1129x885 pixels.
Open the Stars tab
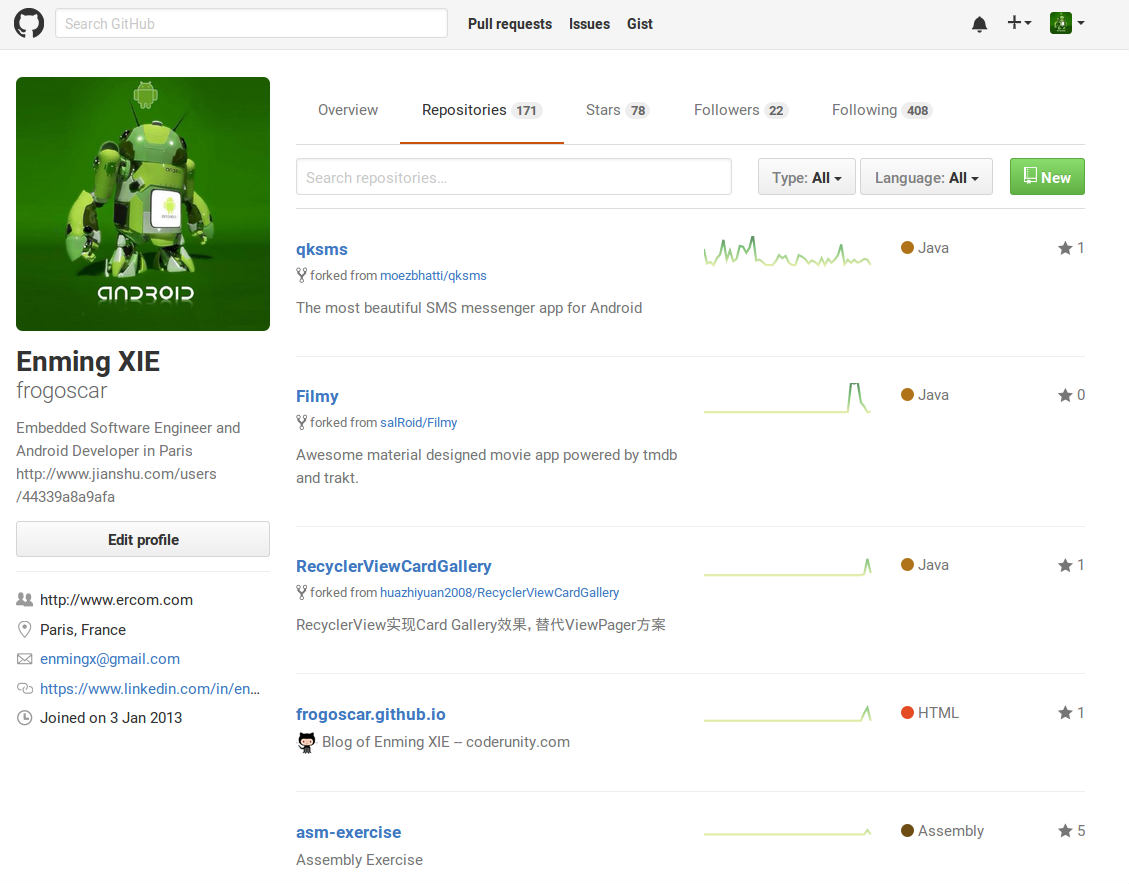pos(617,110)
